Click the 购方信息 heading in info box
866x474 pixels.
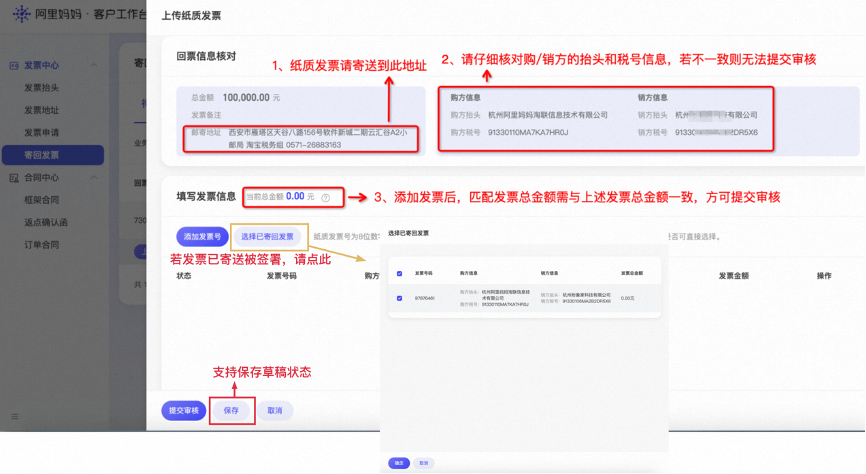point(465,97)
